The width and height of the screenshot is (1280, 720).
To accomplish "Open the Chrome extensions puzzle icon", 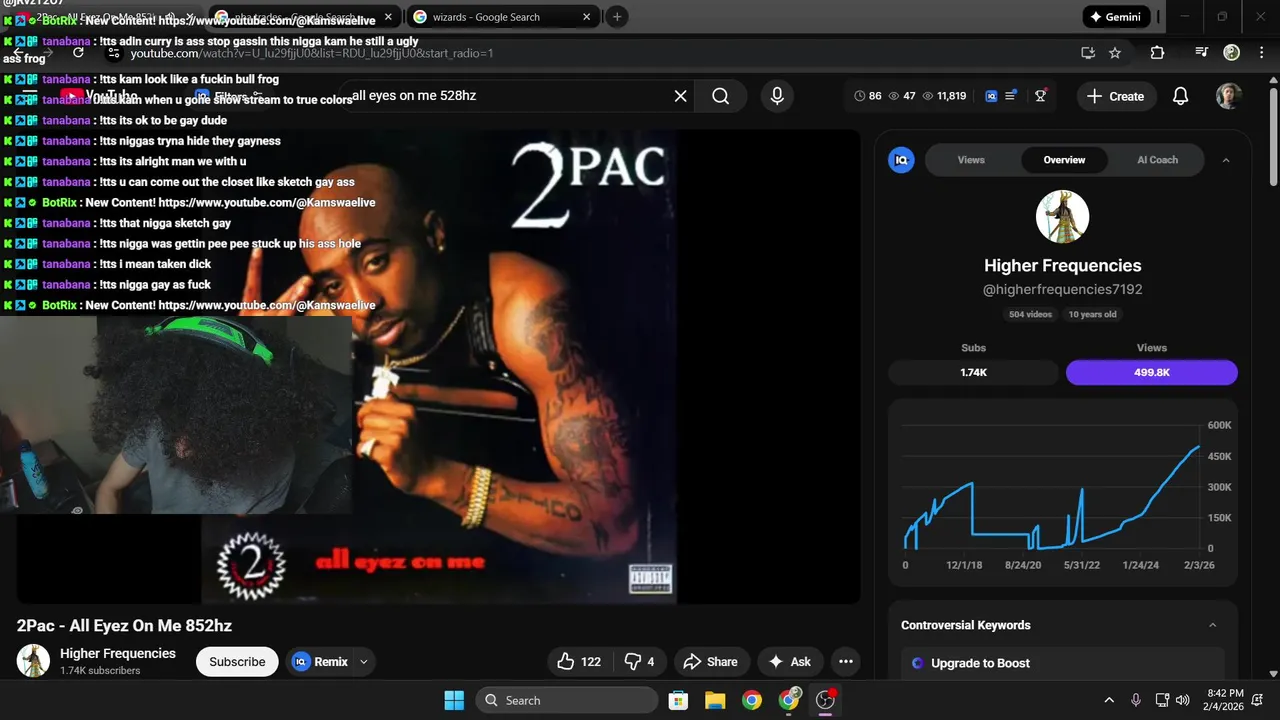I will (x=1157, y=53).
